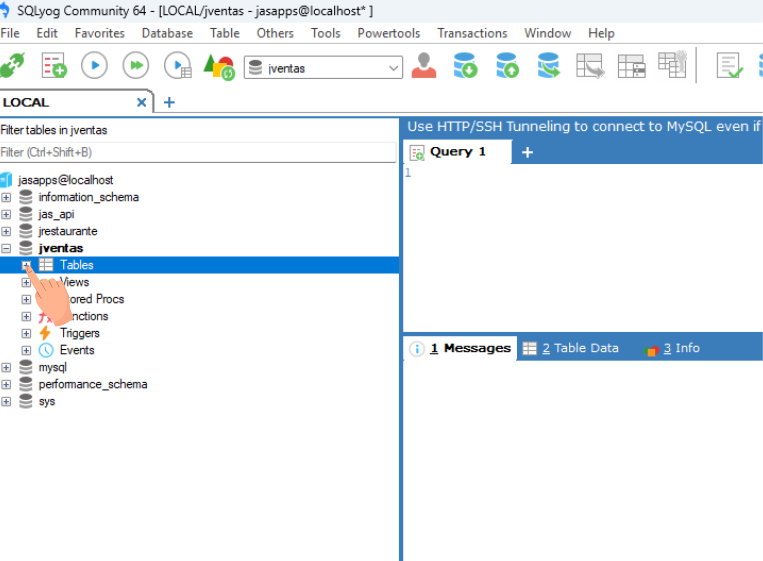The width and height of the screenshot is (763, 561).
Task: Open the 3 Info tab
Action: (x=672, y=348)
